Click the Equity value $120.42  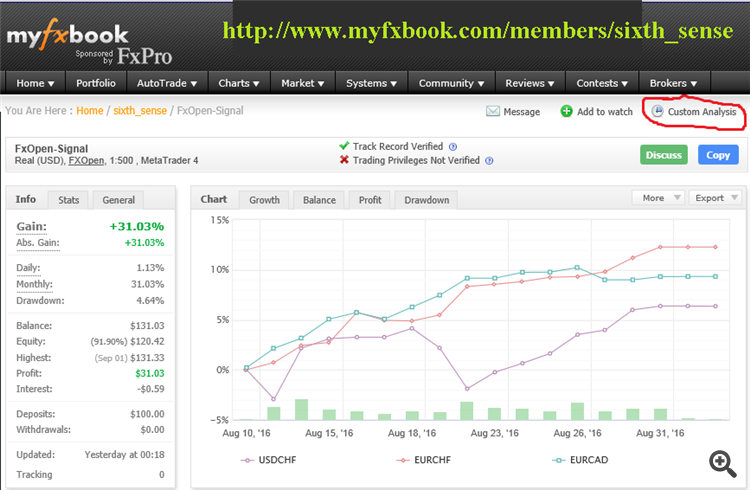tap(147, 341)
